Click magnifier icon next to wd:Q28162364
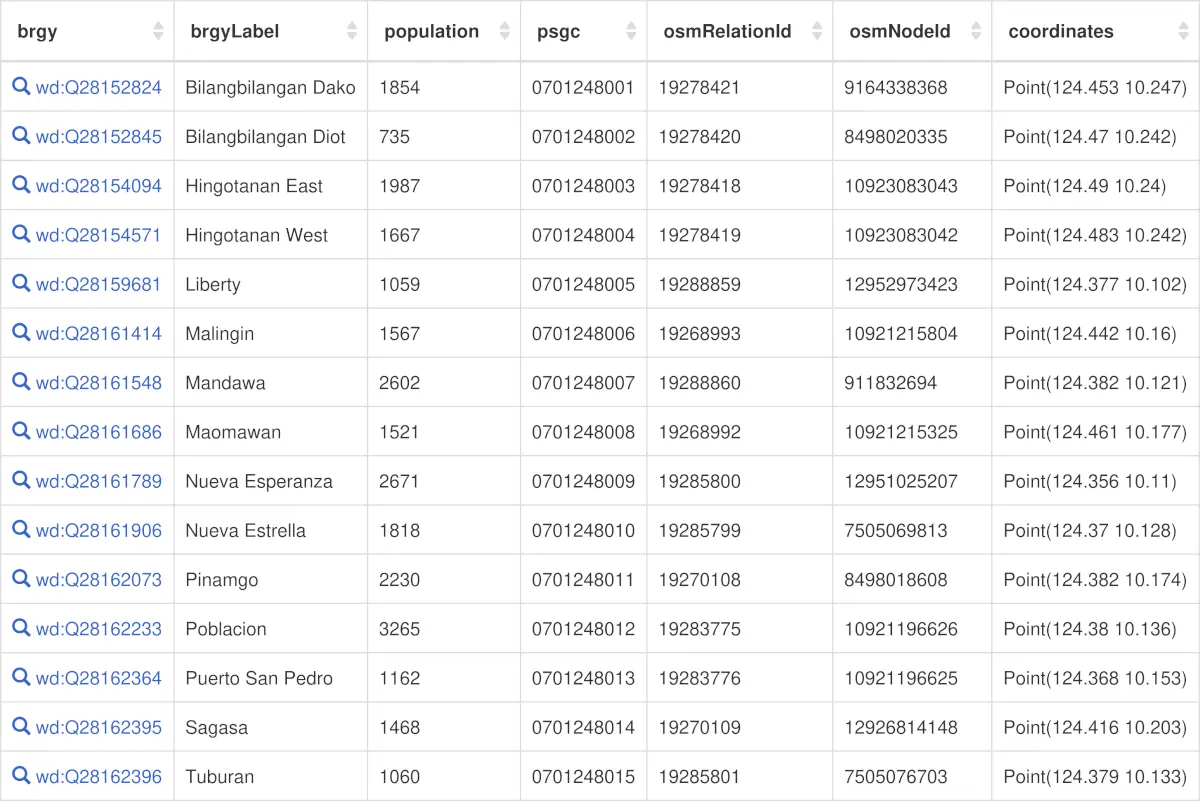 (x=21, y=676)
